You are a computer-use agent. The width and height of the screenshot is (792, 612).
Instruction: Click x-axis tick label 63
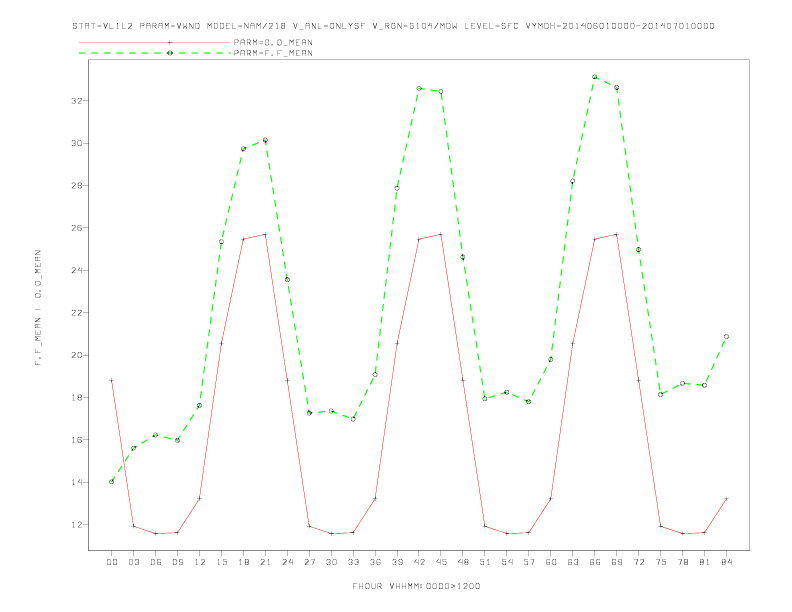tap(573, 562)
